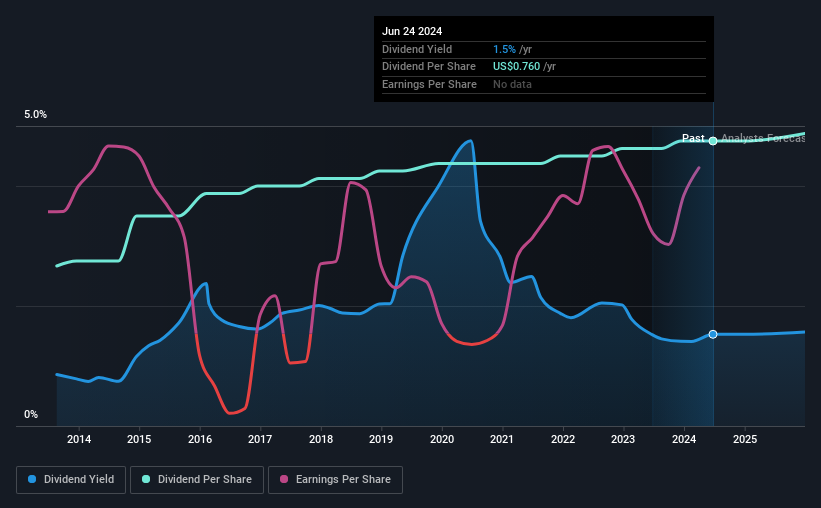The width and height of the screenshot is (821, 508).
Task: Click the 2018 x-axis label
Action: tap(321, 439)
